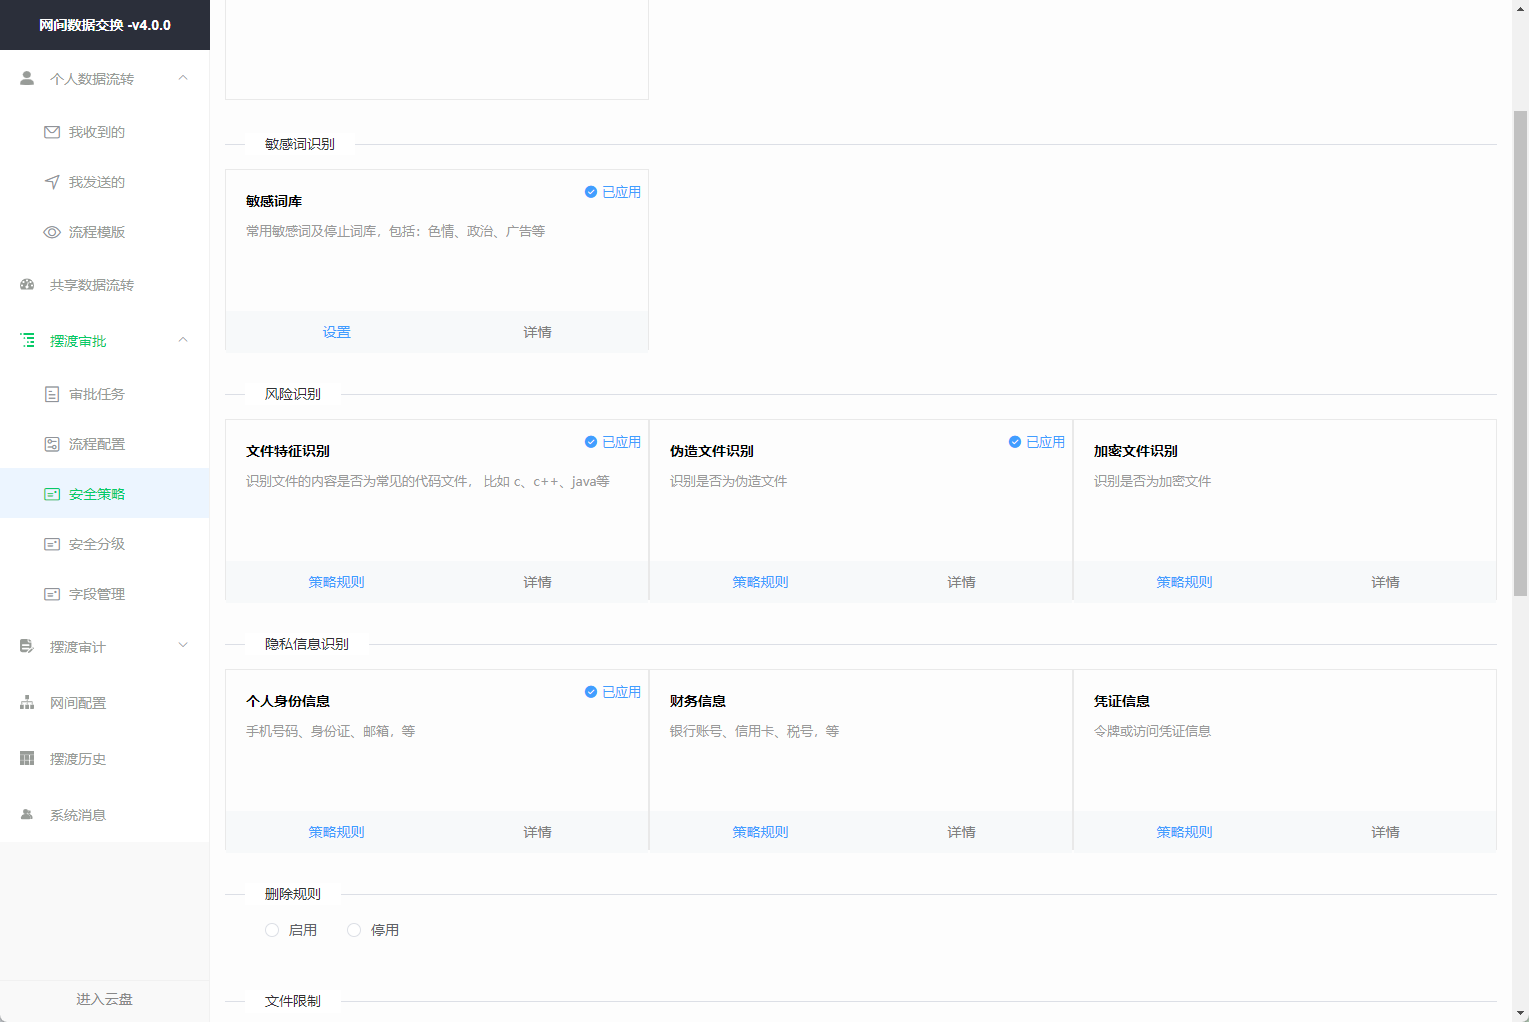Click the vertical page scrollbar thumb
This screenshot has width=1529, height=1022.
pyautogui.click(x=1520, y=350)
